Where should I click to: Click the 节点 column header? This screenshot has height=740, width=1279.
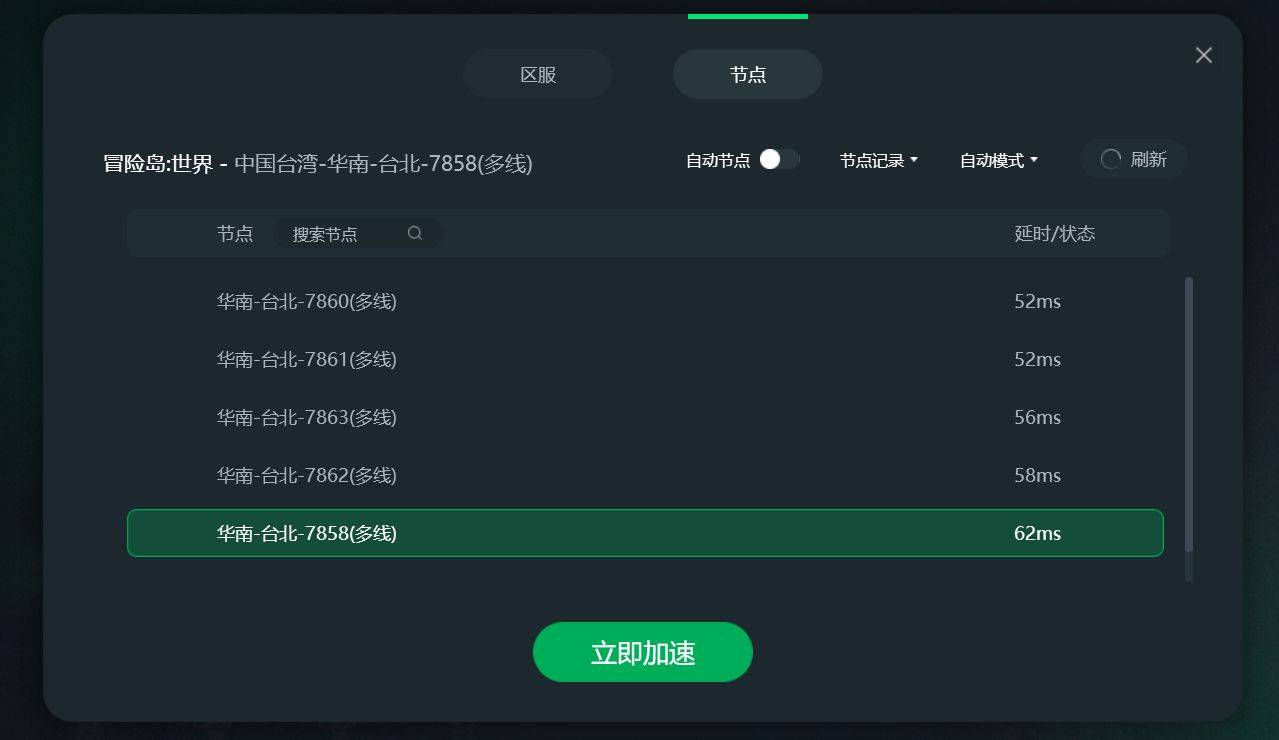235,233
